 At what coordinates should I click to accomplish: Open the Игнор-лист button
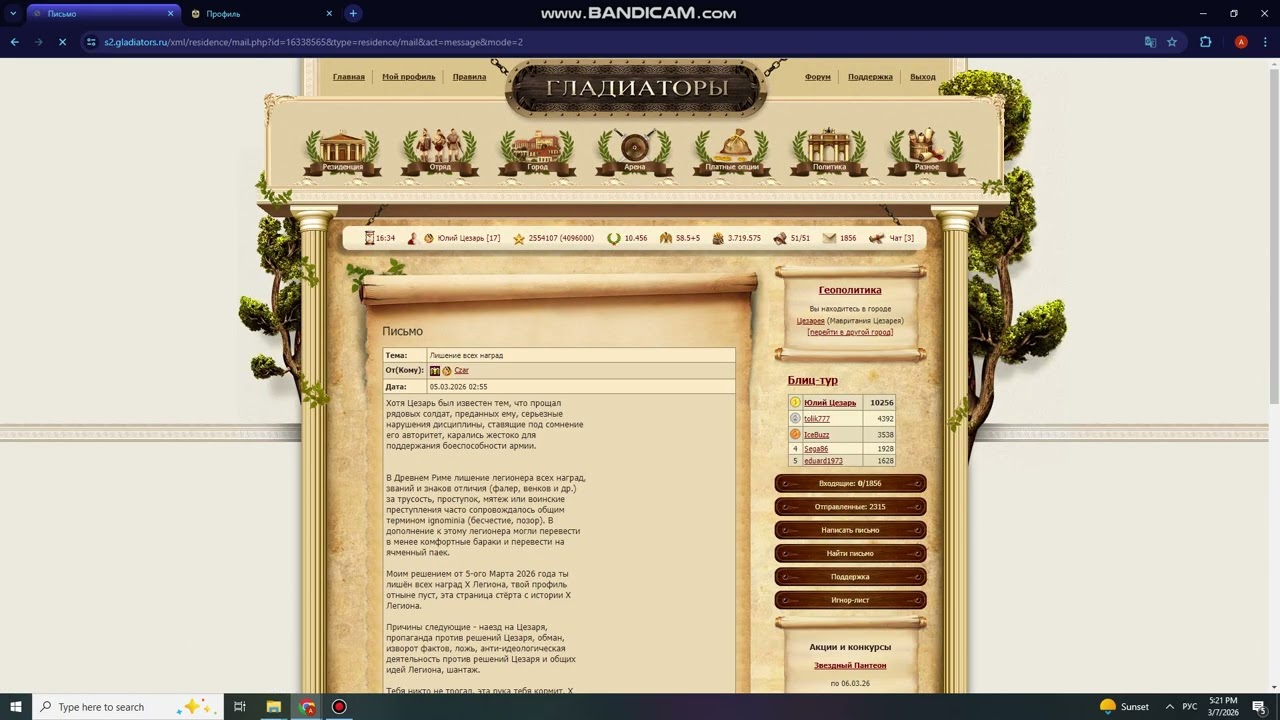[850, 600]
